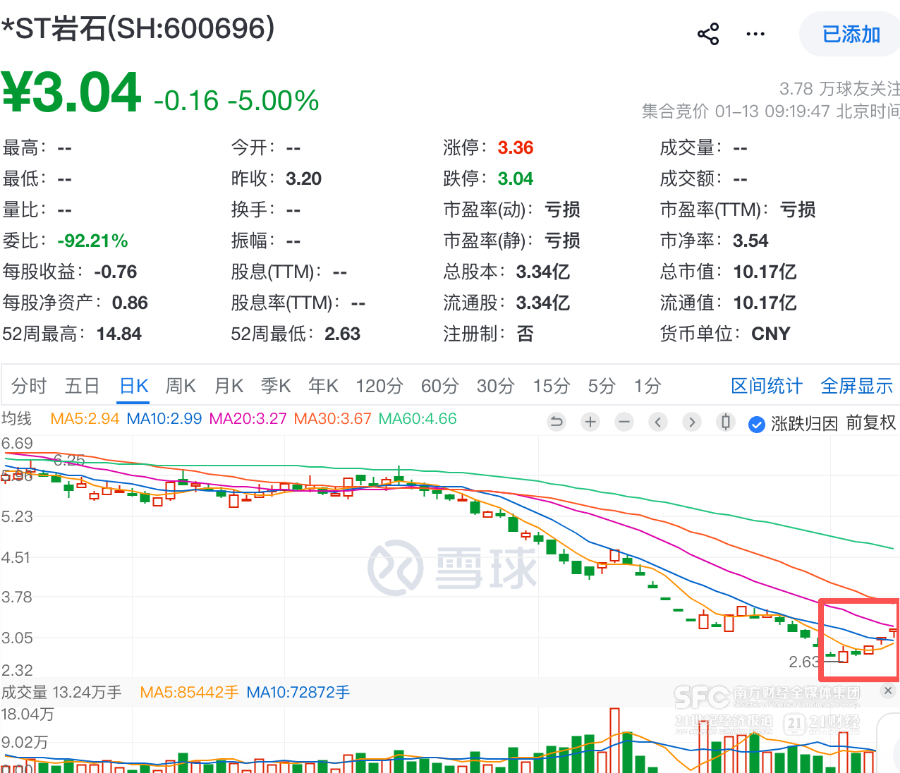Switch to the 60分 tab
Image resolution: width=900 pixels, height=773 pixels.
[438, 386]
